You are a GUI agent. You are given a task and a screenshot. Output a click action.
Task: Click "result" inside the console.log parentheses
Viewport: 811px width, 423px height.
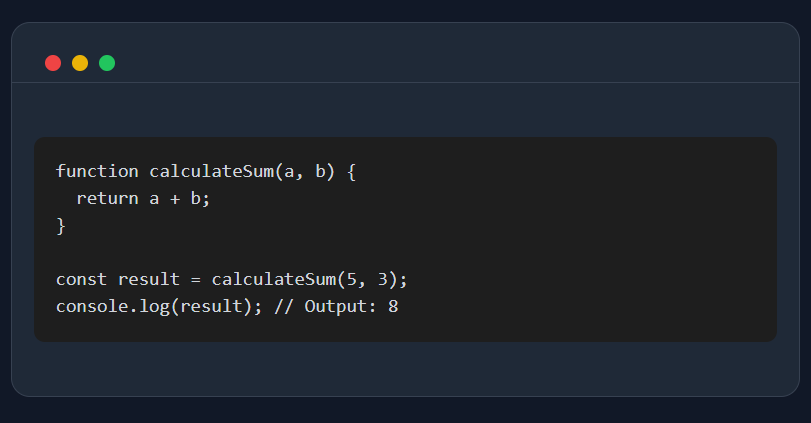pos(206,306)
